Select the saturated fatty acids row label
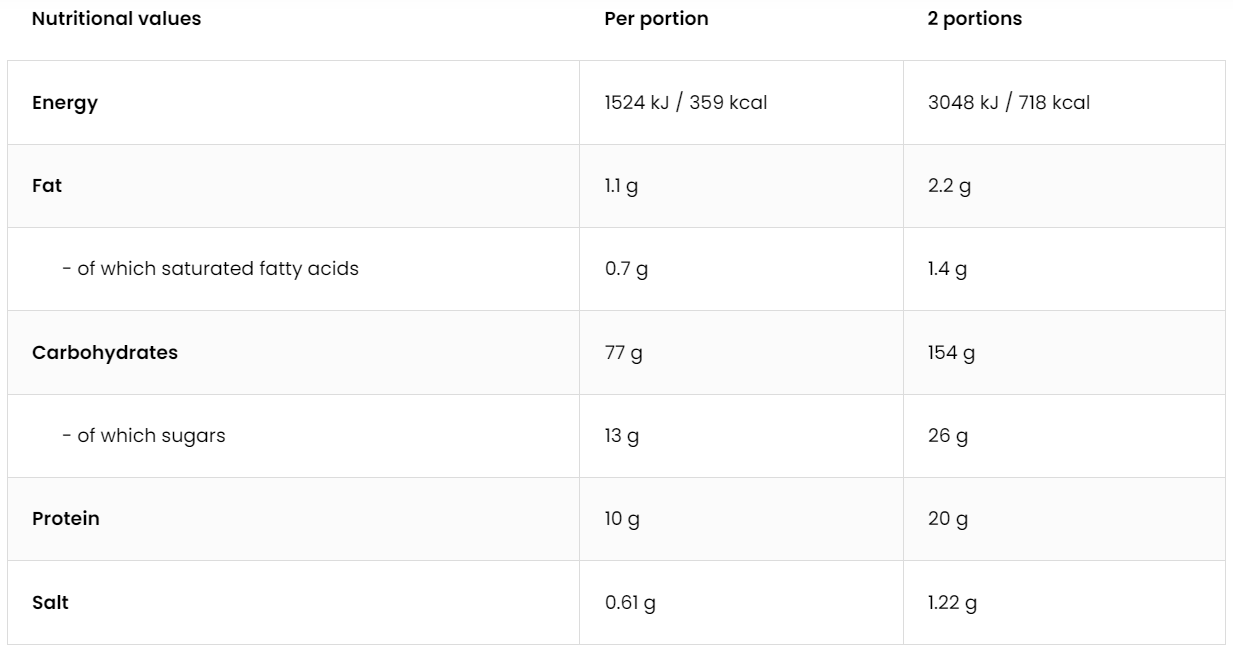 click(217, 269)
